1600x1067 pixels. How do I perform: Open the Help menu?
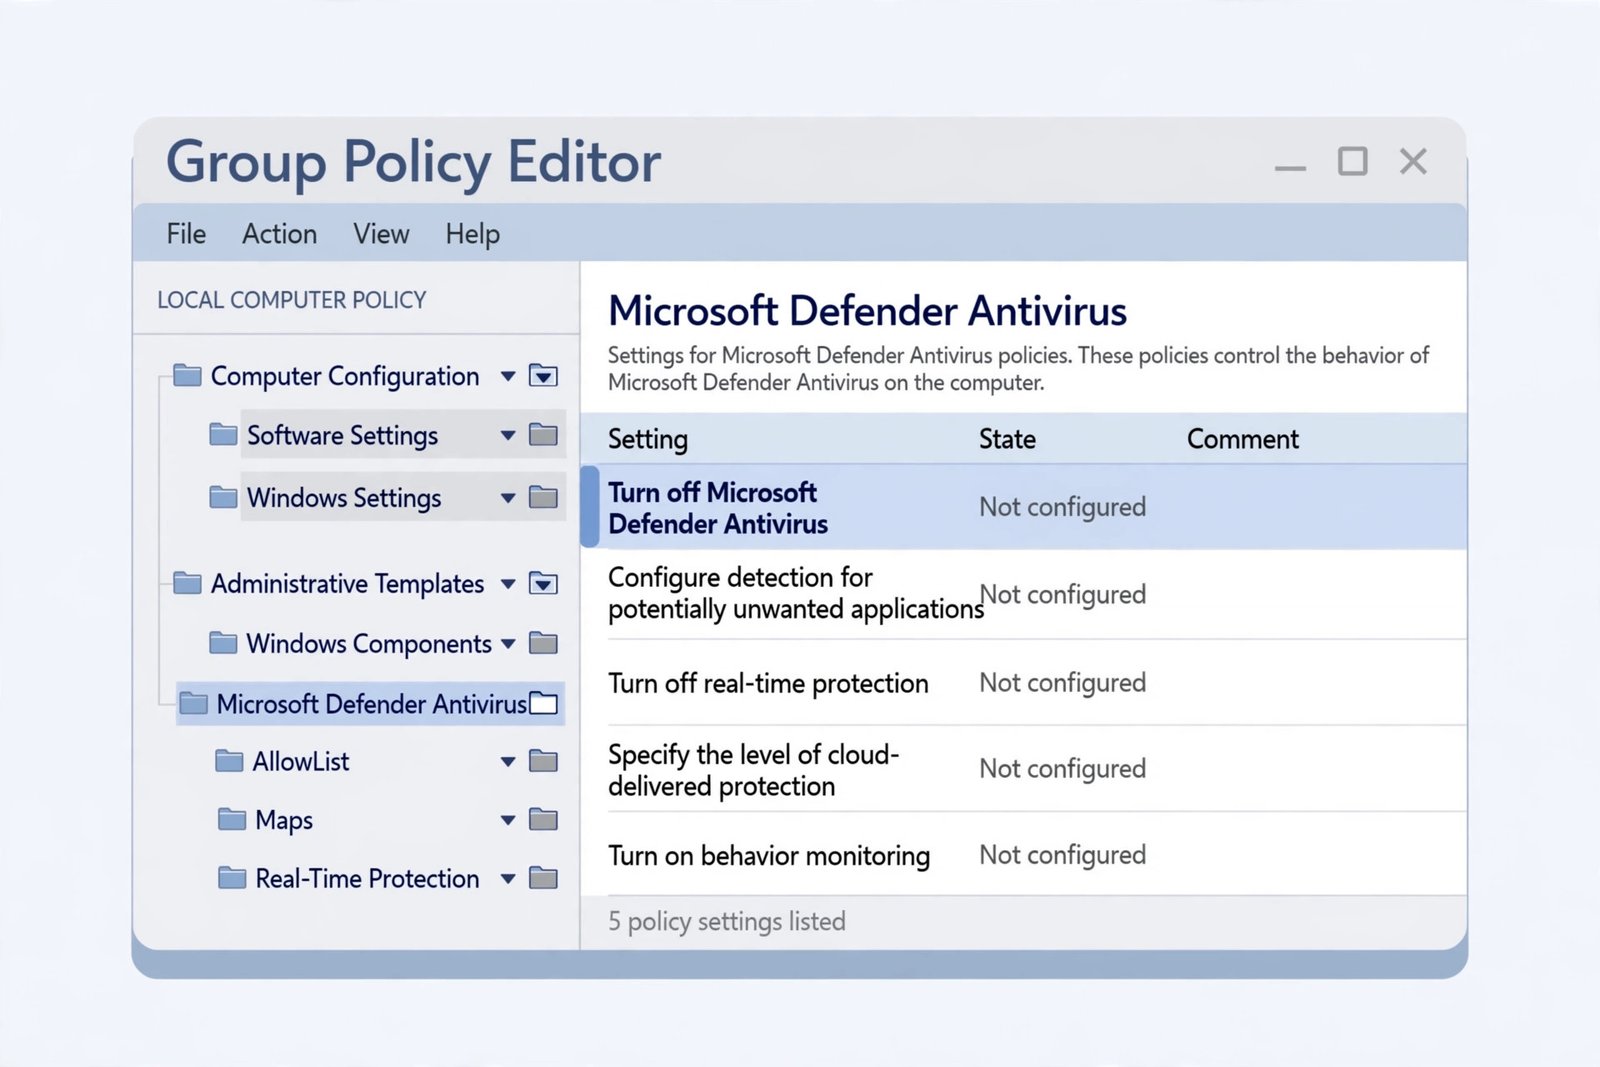(x=473, y=234)
